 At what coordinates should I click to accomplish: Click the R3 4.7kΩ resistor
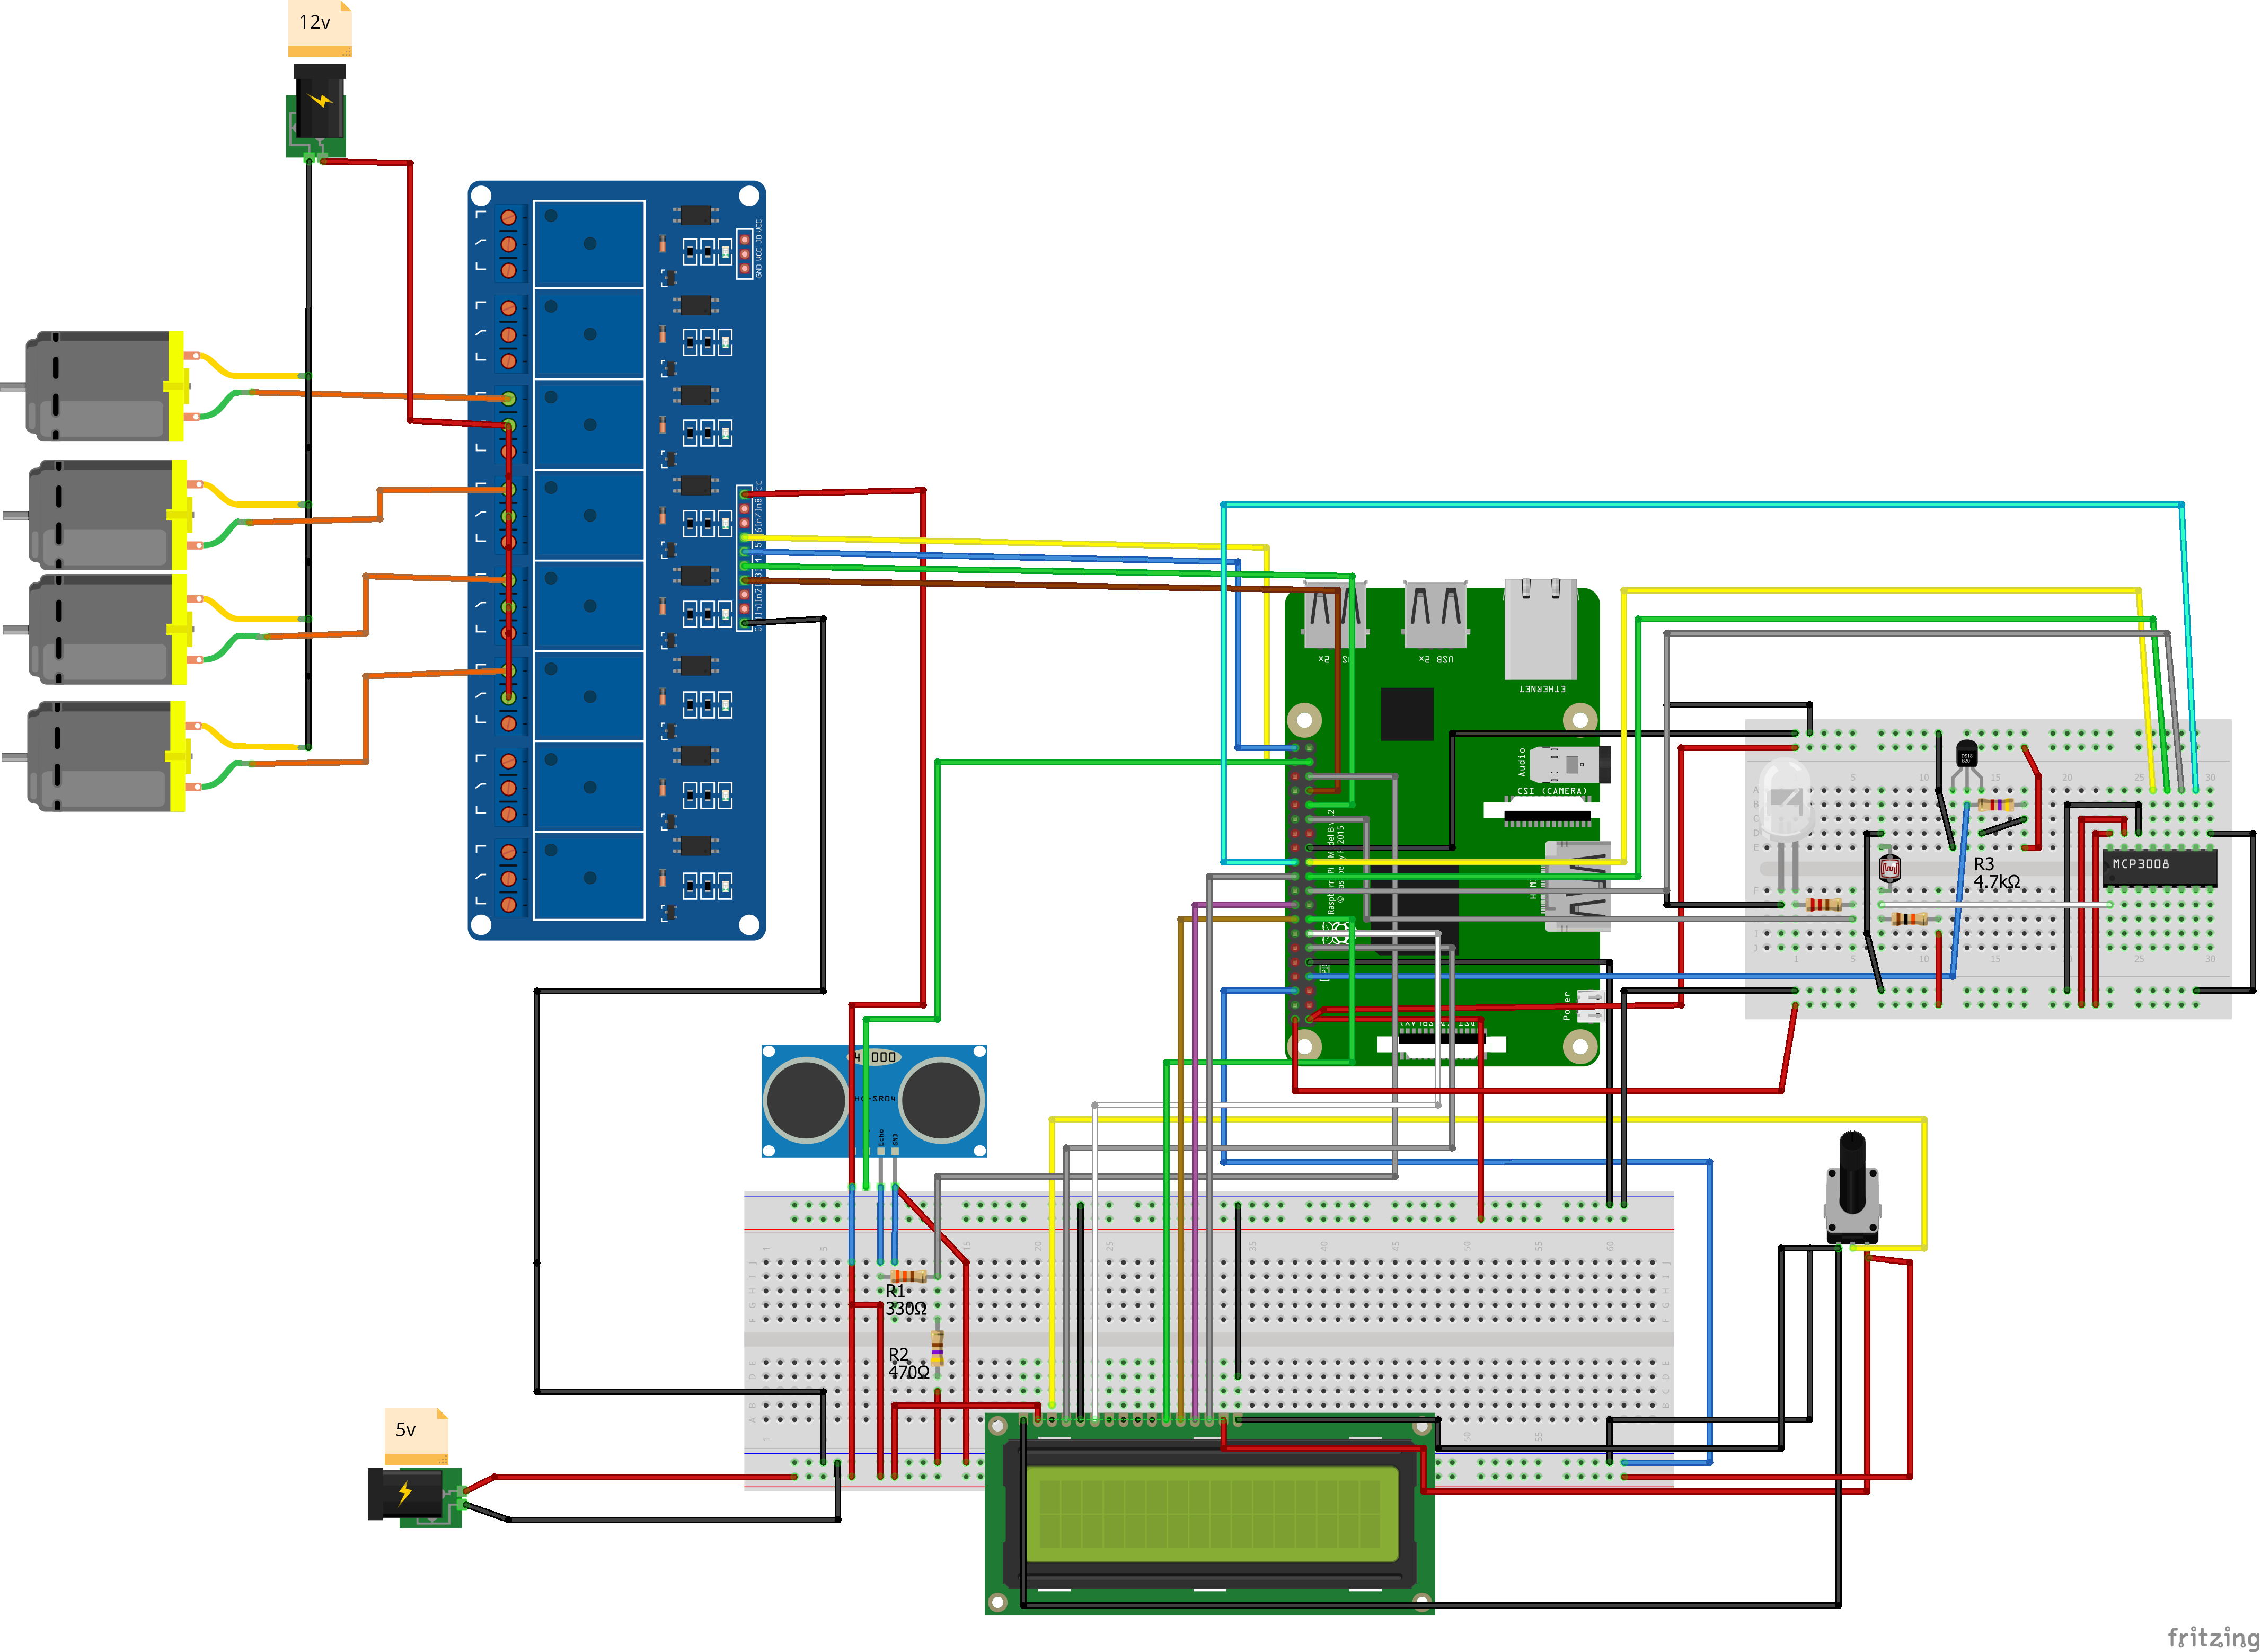click(x=1995, y=804)
